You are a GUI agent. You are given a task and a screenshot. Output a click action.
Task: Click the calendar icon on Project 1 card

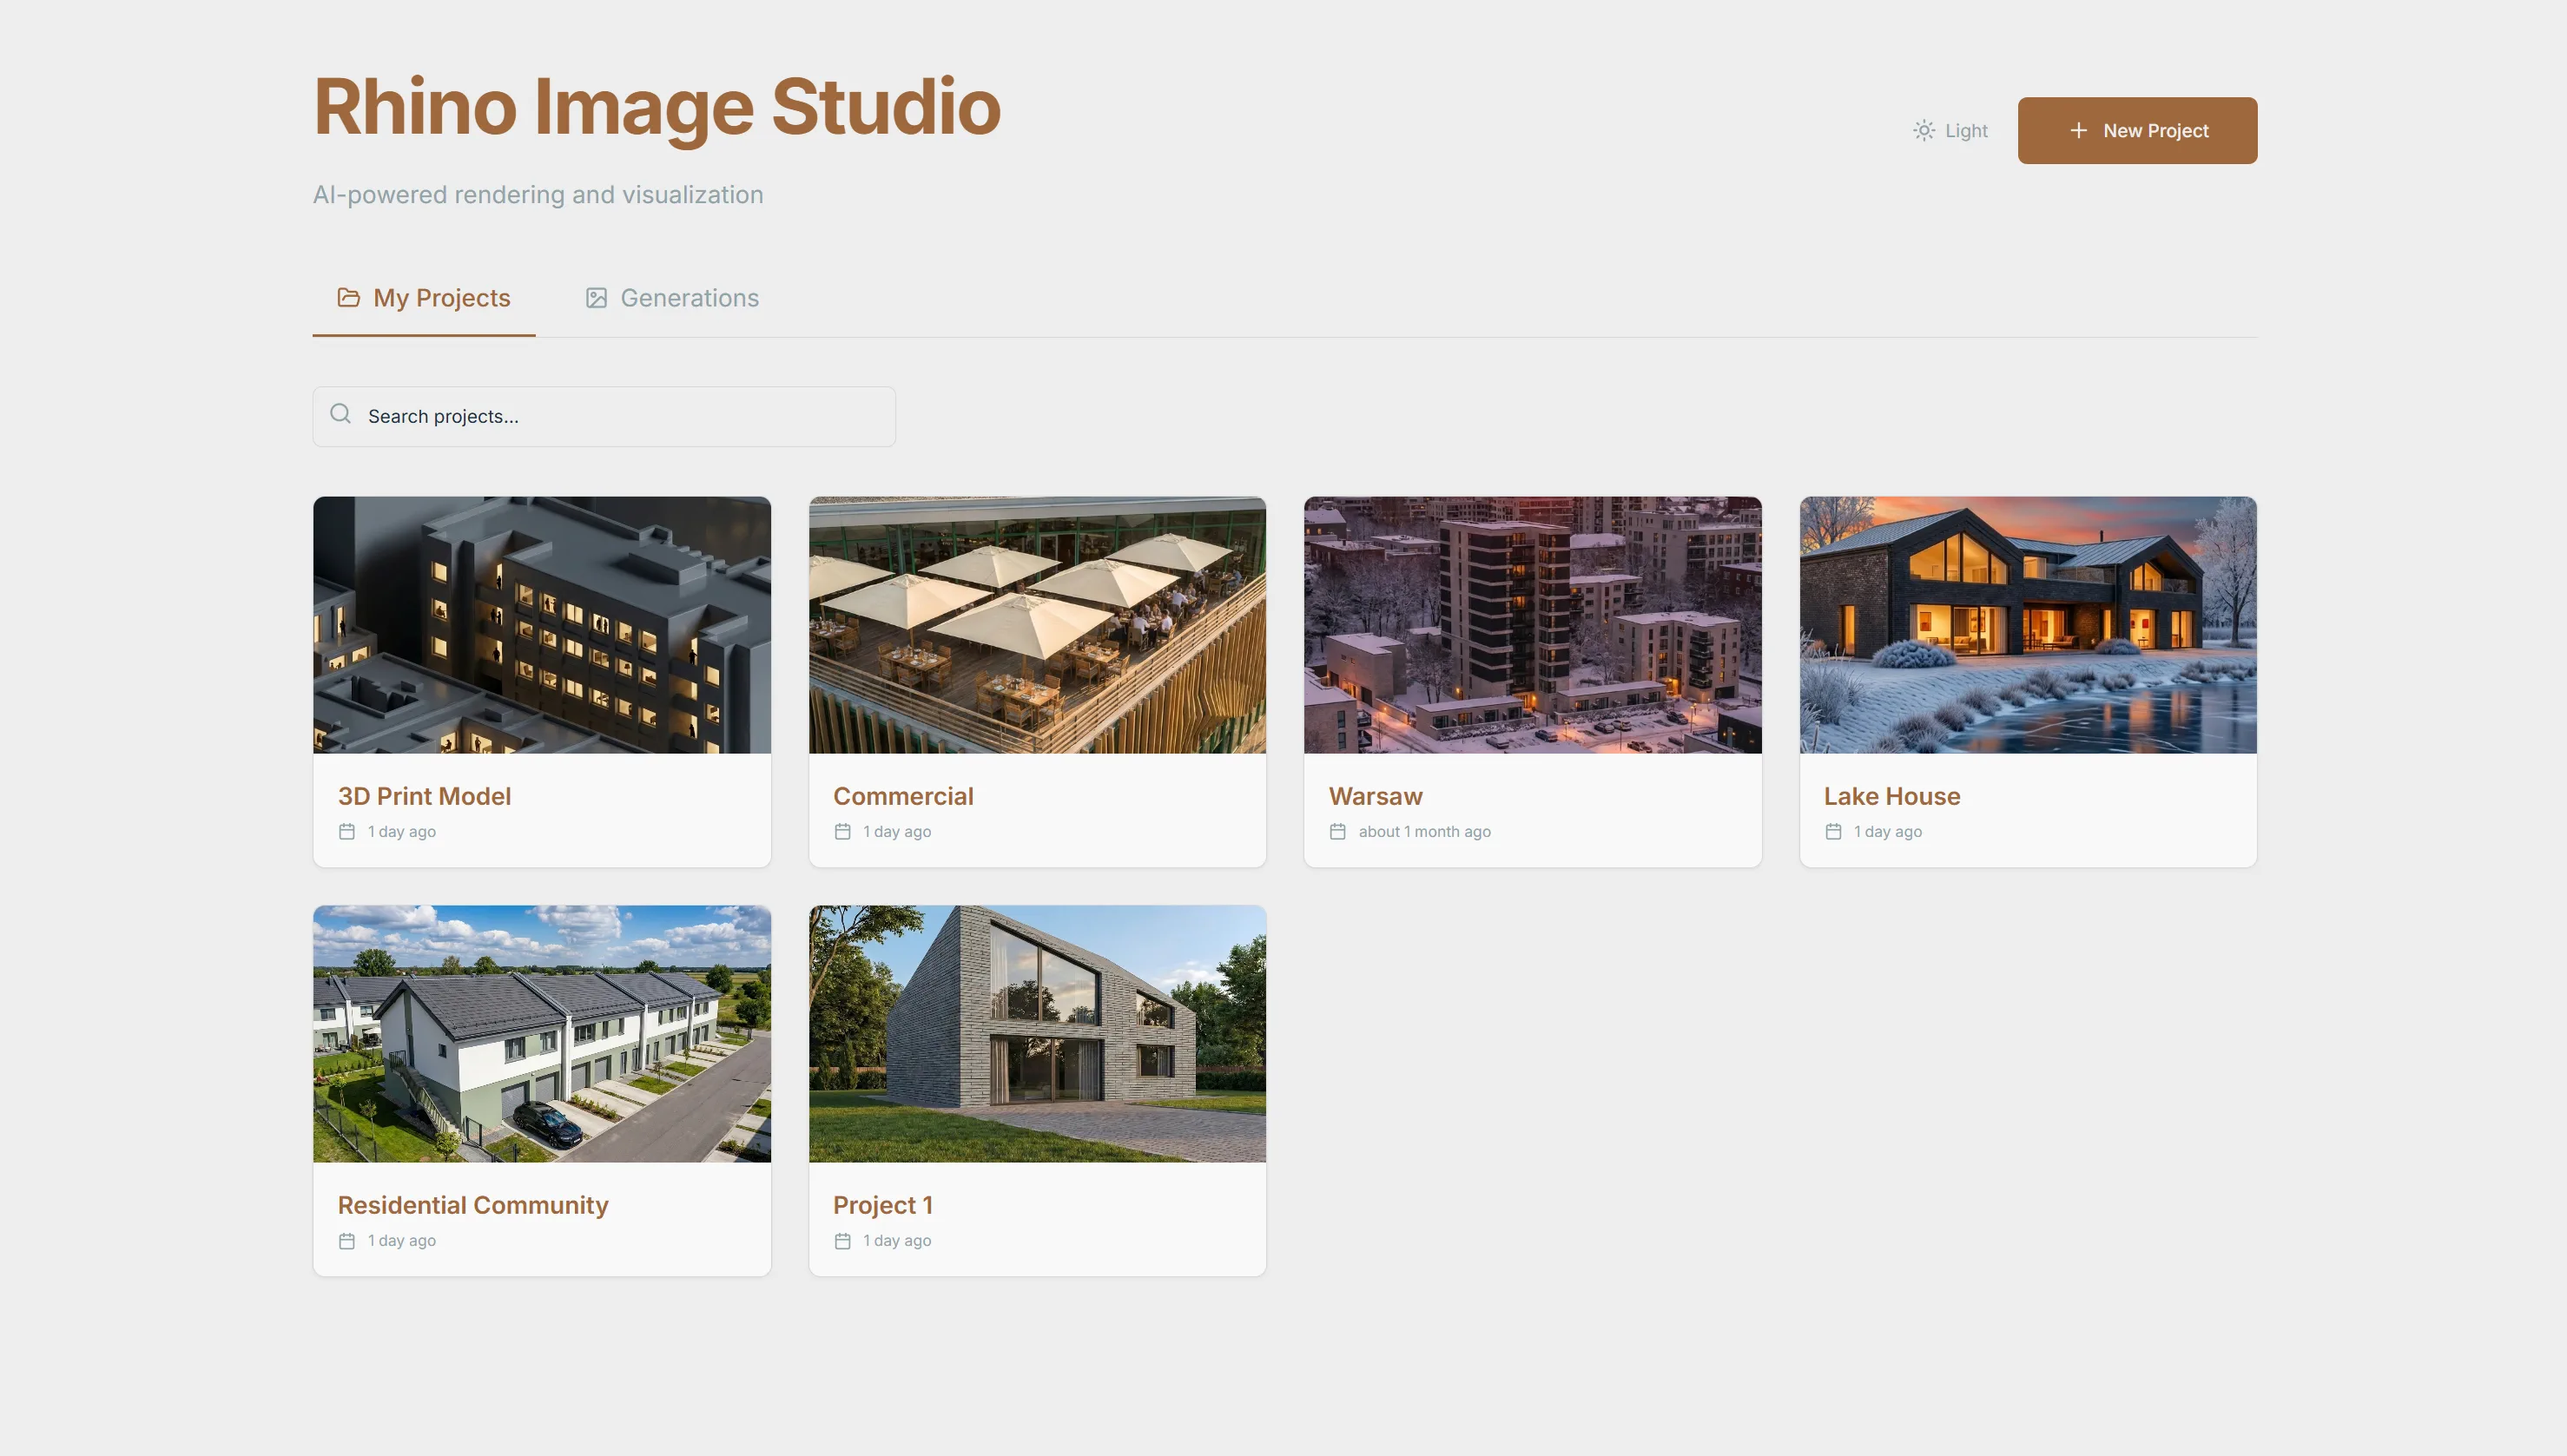[843, 1240]
